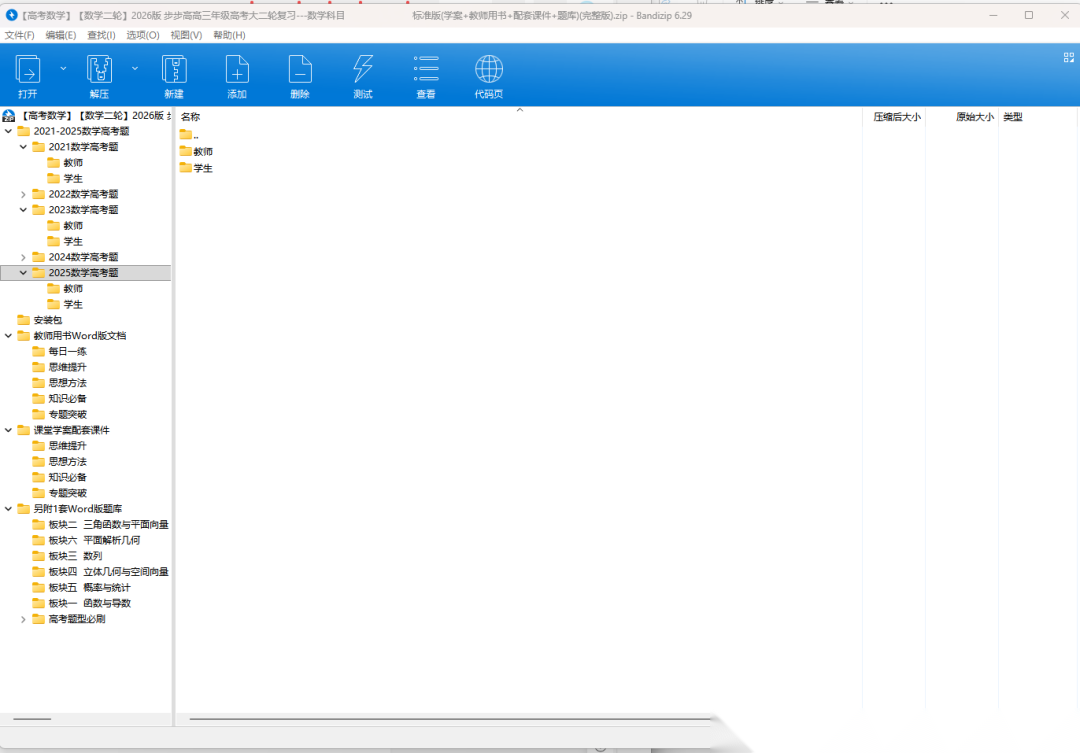Sort by 压缩后大小 column header
This screenshot has height=753, width=1080.
tap(896, 117)
